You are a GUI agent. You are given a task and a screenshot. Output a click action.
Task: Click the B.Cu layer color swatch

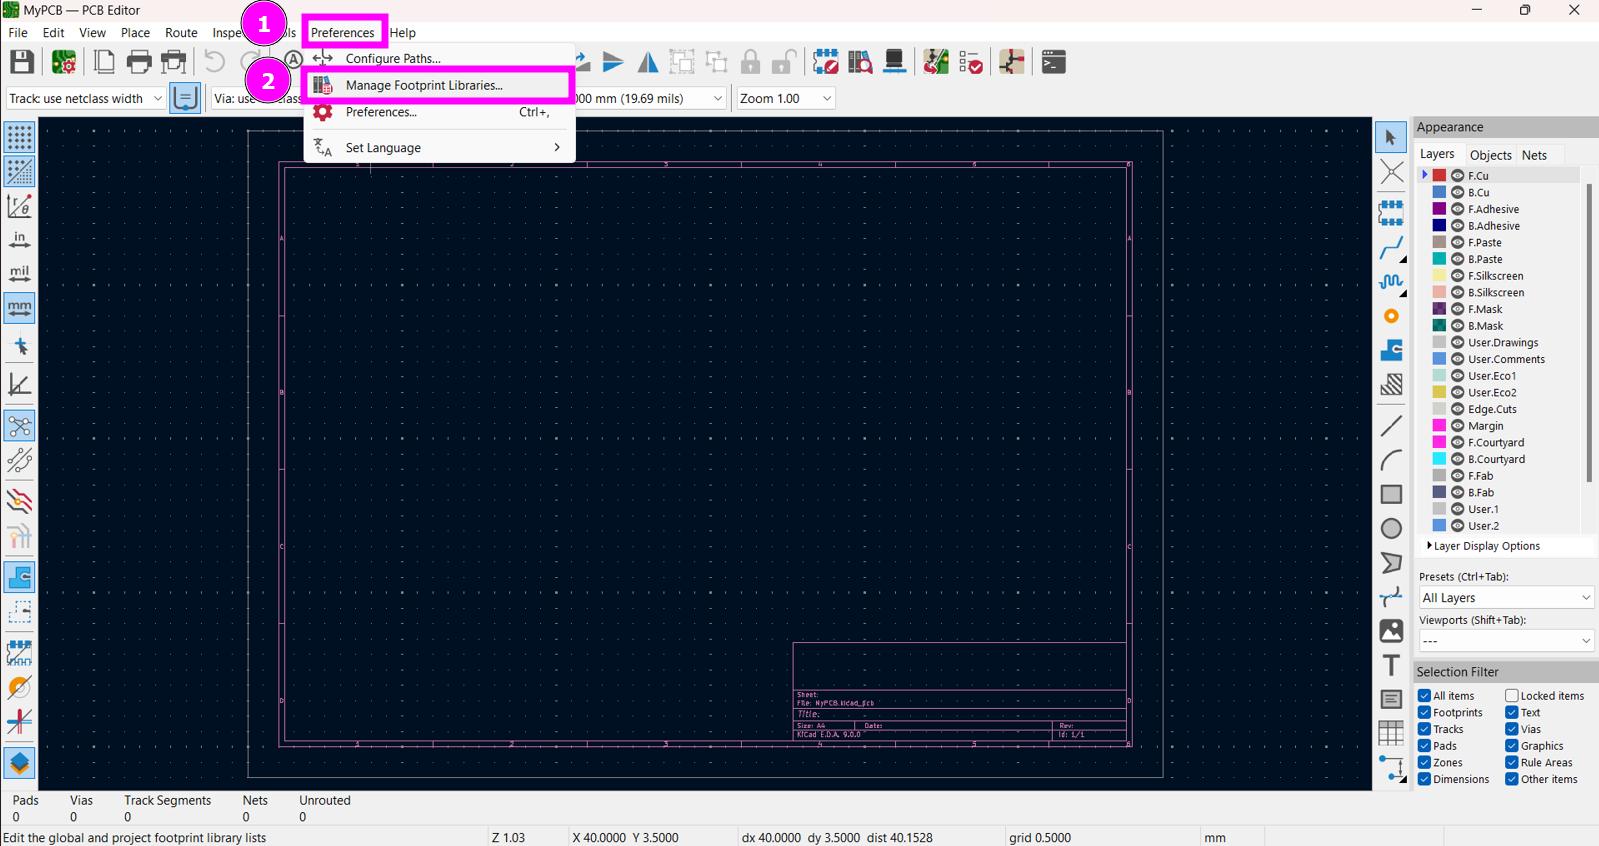click(x=1439, y=192)
